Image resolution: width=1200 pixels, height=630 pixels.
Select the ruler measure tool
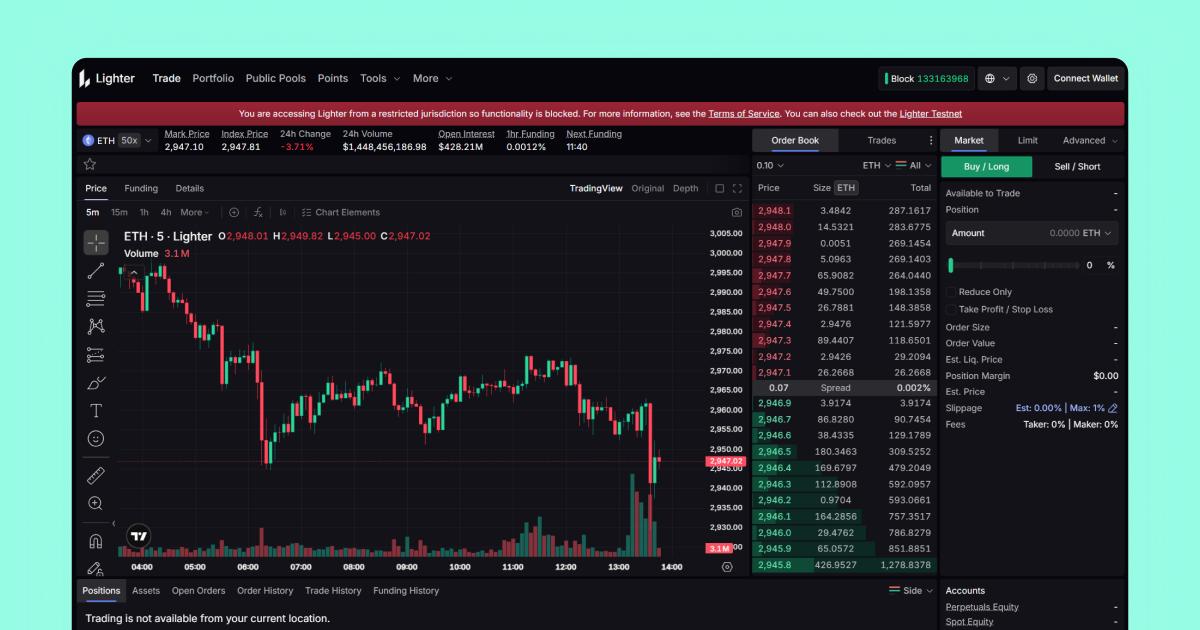pos(96,475)
